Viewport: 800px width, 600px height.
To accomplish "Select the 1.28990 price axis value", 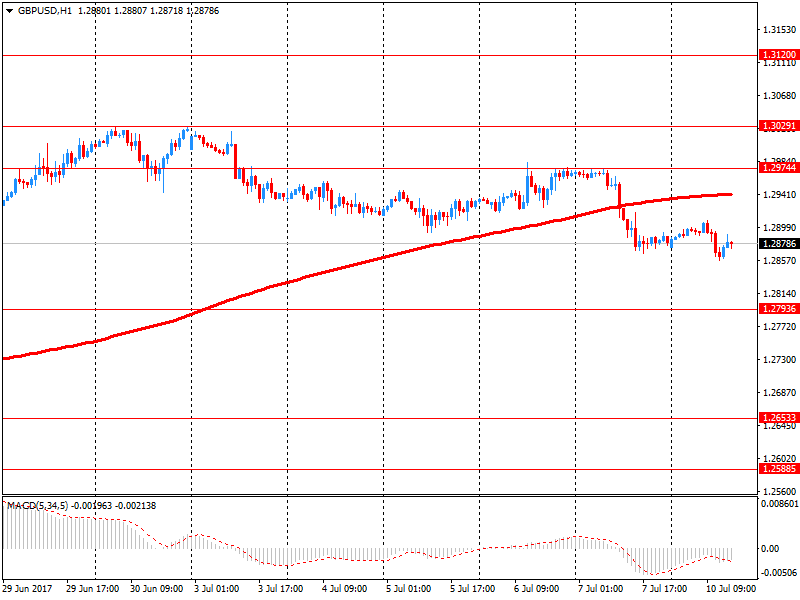I will 779,228.
